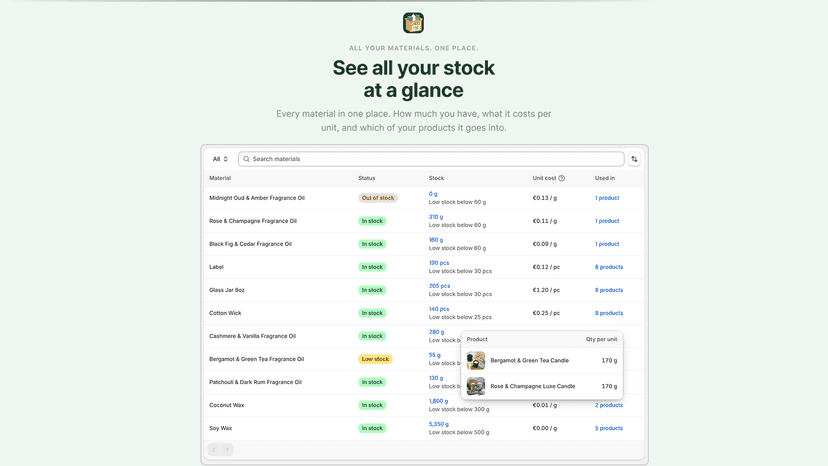Go to previous page arrow
The image size is (828, 466).
214,450
